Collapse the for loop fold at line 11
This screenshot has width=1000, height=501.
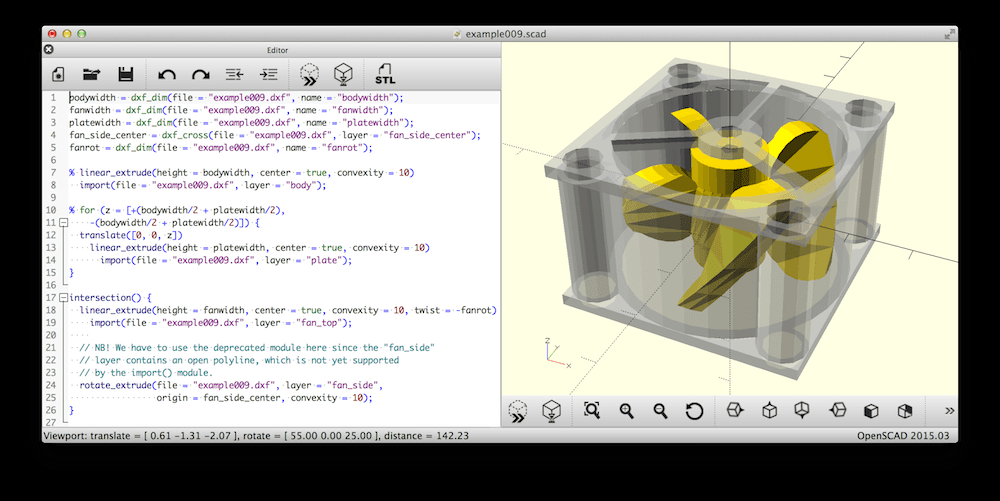[x=63, y=223]
